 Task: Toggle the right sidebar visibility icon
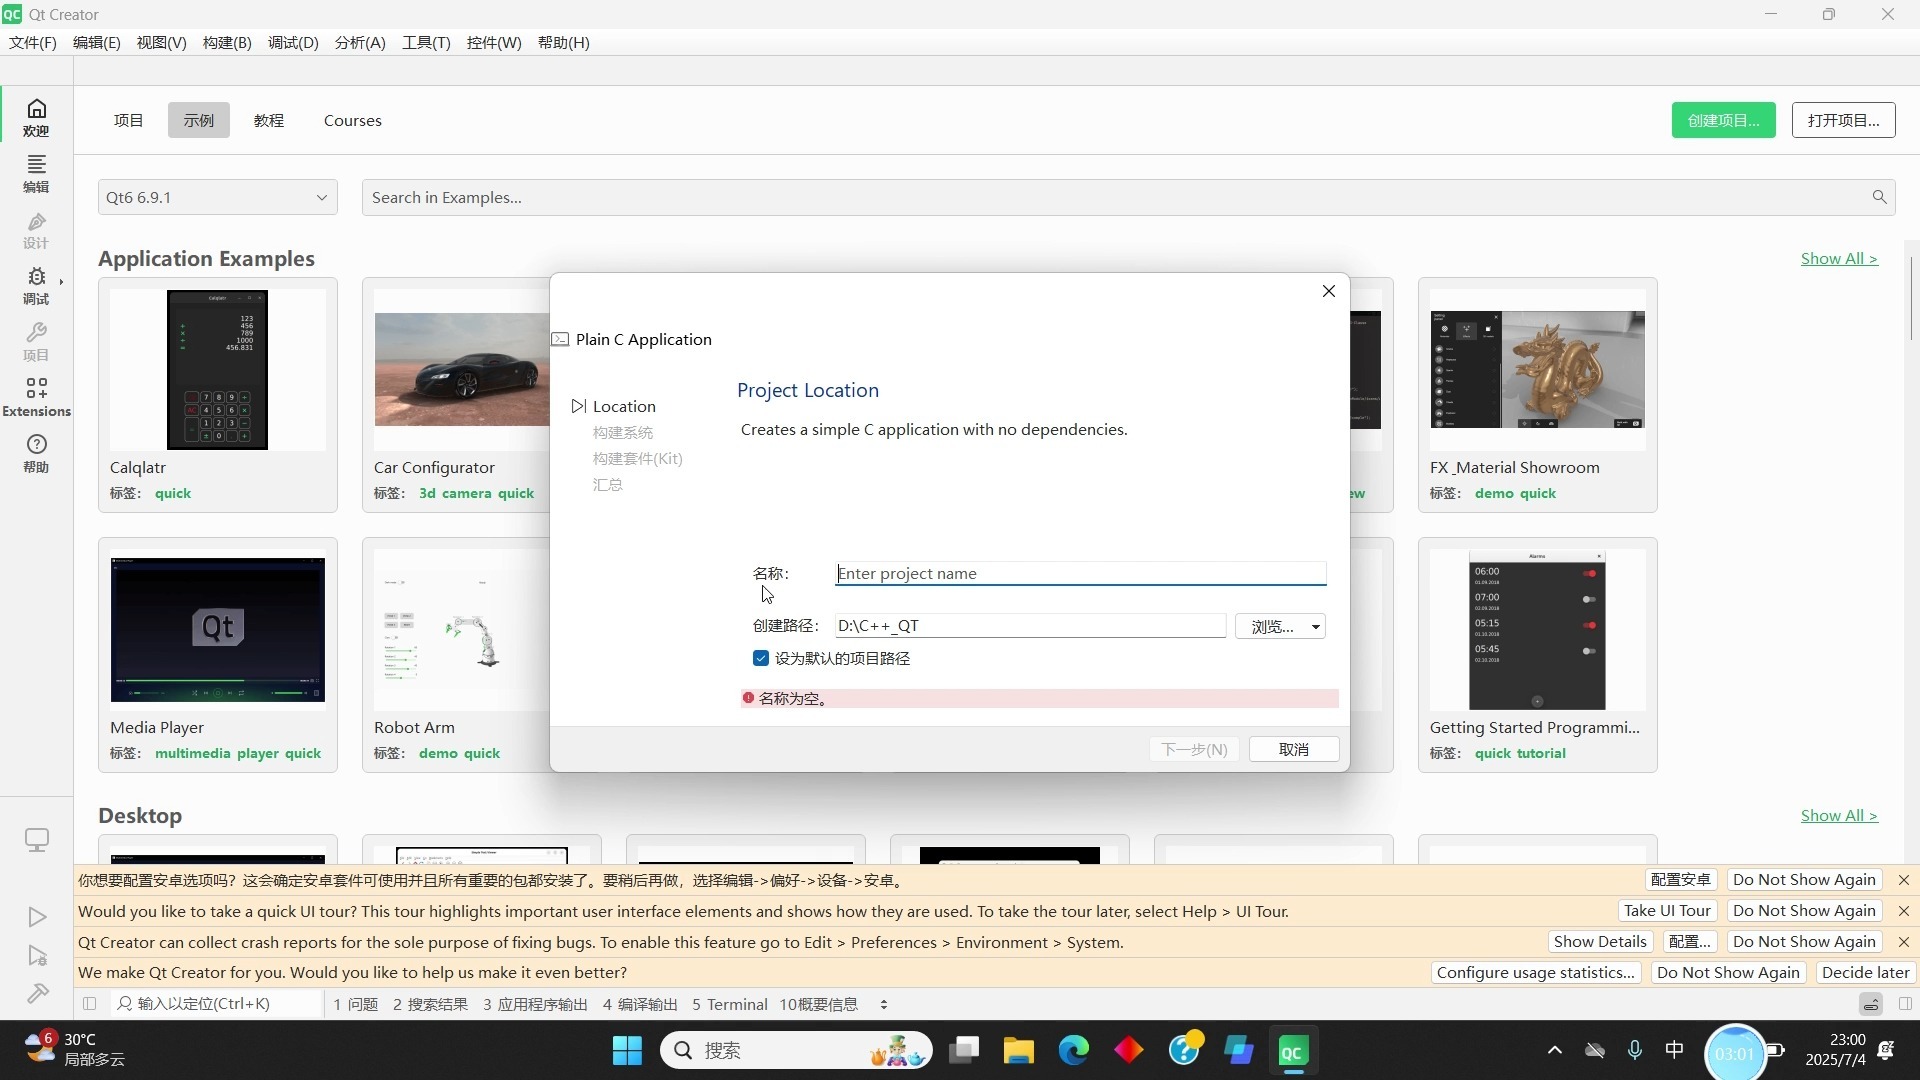pos(1905,1004)
